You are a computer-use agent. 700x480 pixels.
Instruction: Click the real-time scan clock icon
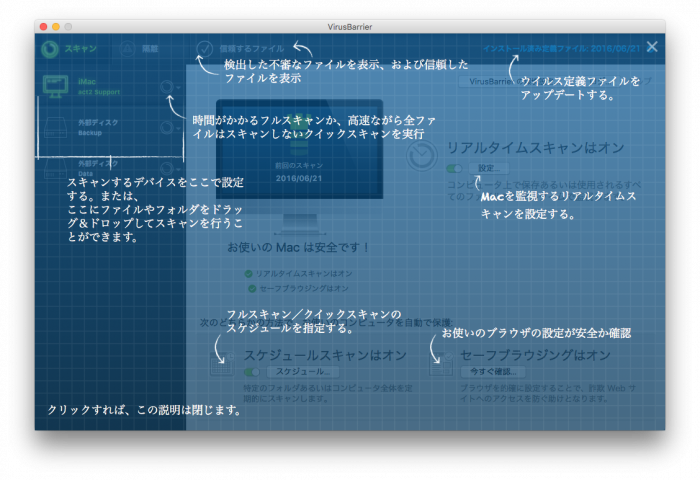[x=421, y=155]
